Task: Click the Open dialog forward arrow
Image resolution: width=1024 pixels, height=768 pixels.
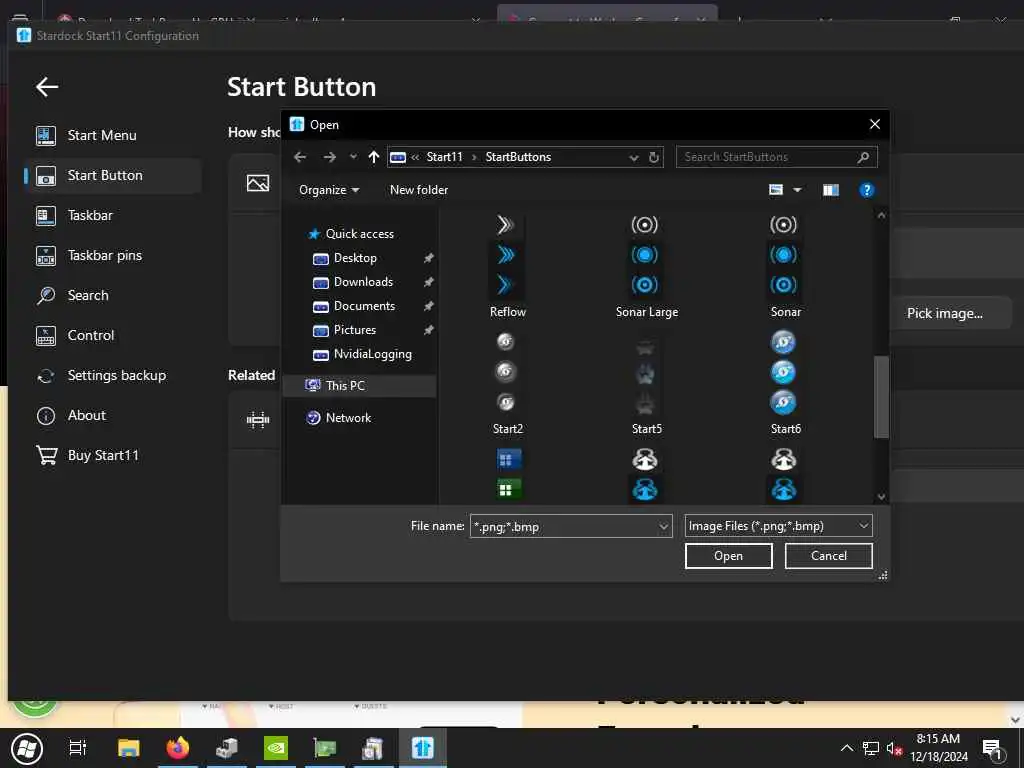Action: point(330,157)
